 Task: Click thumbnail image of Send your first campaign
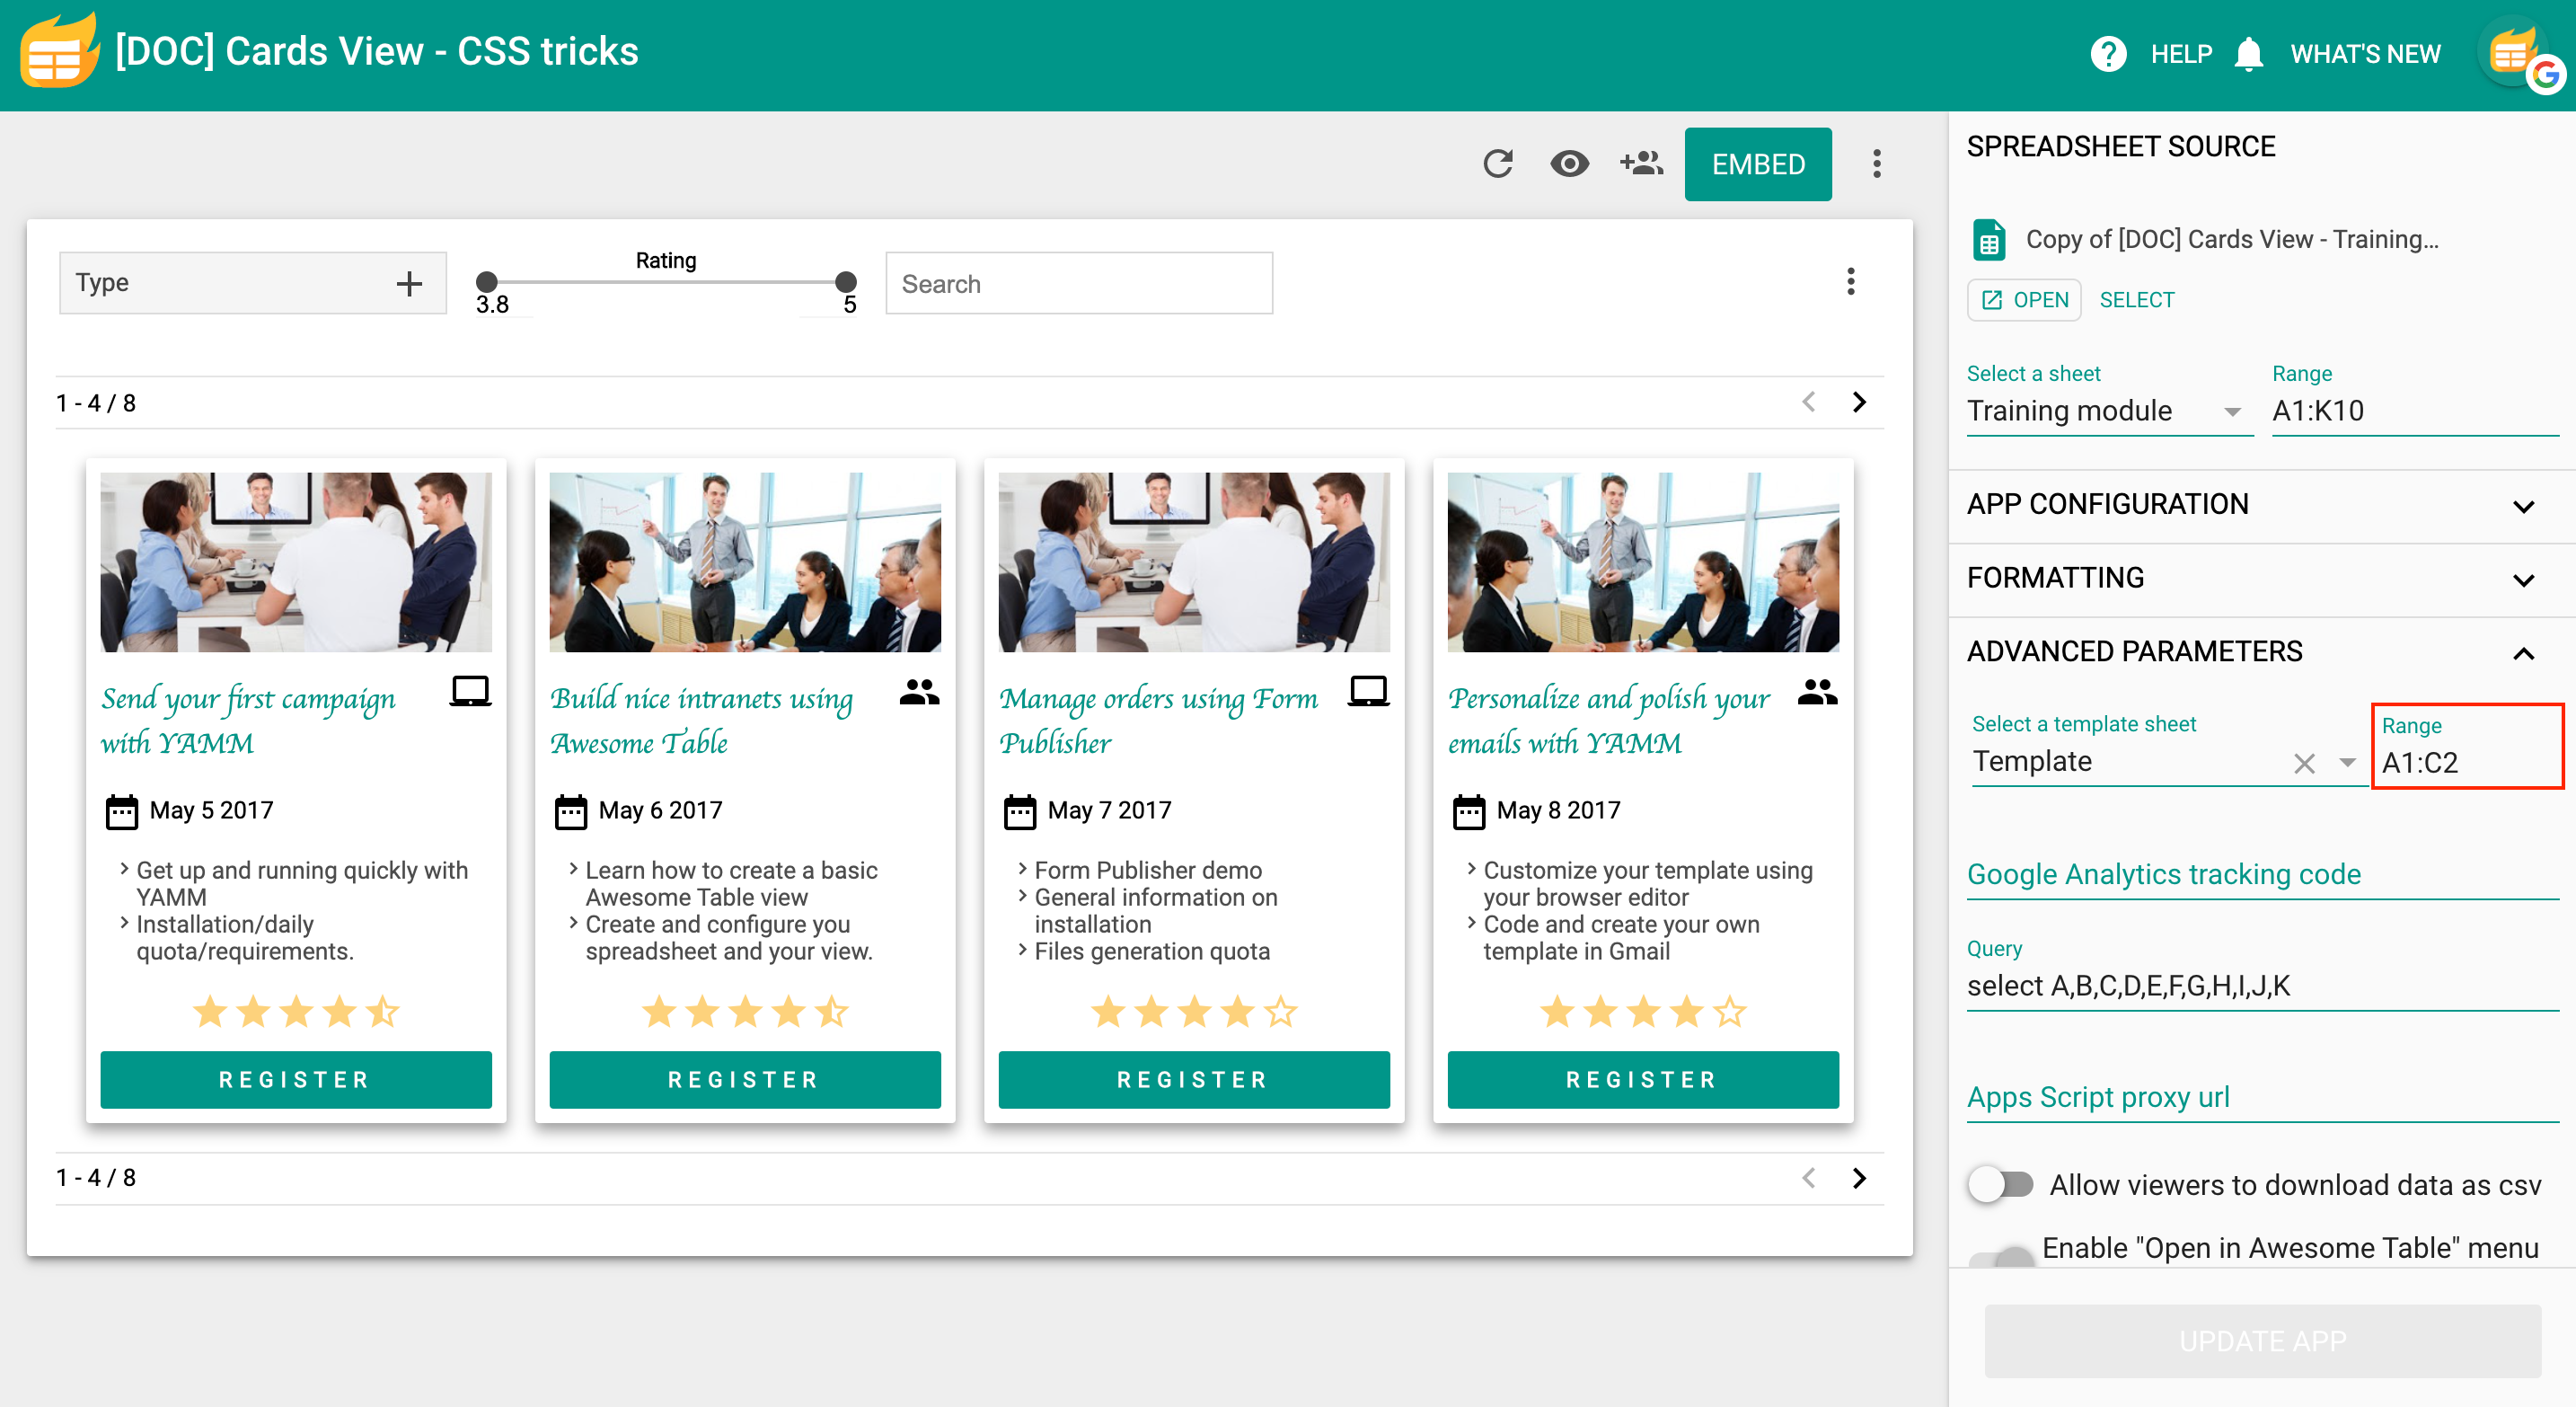click(x=296, y=563)
